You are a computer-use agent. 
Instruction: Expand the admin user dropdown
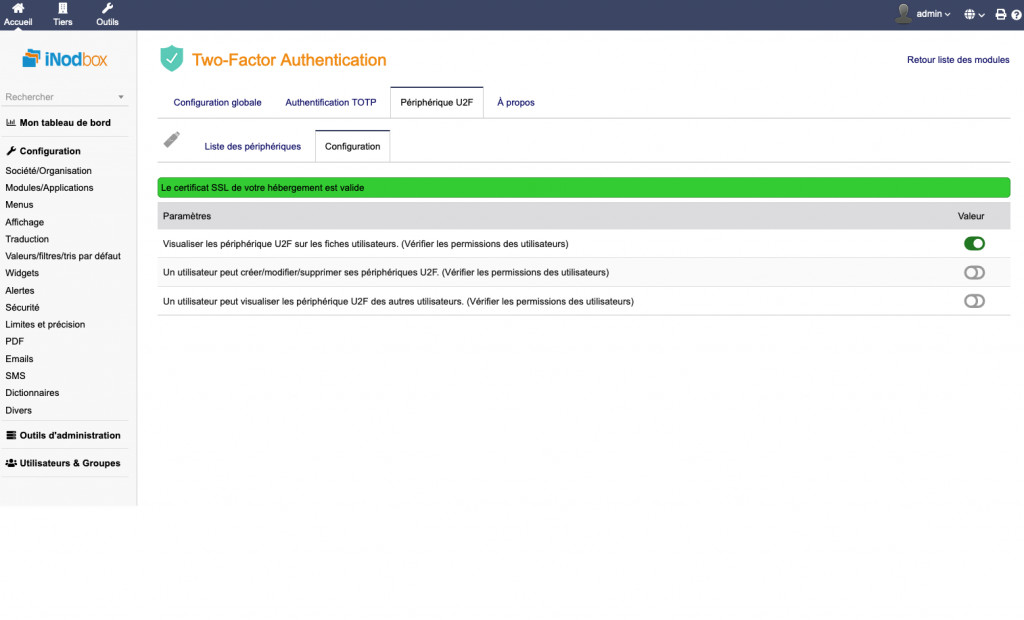pyautogui.click(x=933, y=14)
